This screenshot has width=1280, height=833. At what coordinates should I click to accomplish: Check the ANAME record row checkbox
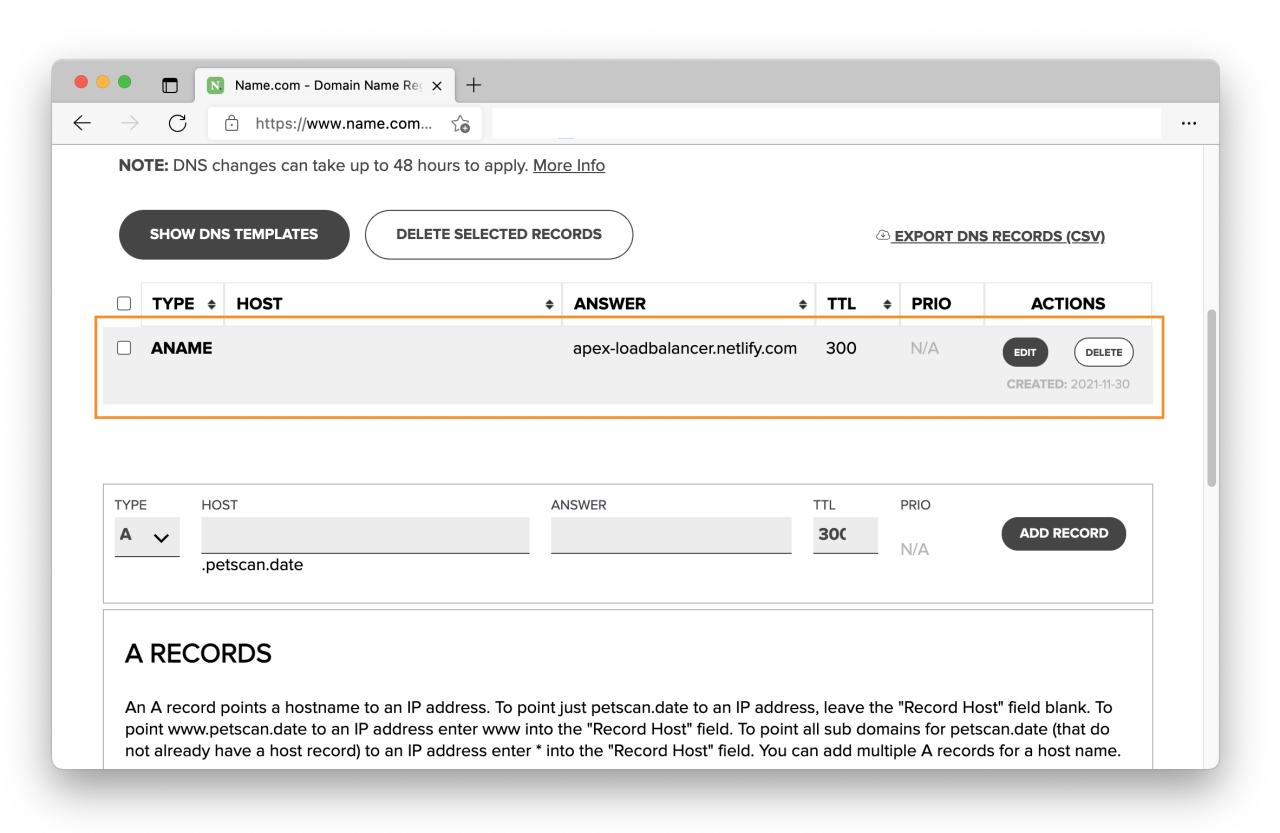(124, 347)
